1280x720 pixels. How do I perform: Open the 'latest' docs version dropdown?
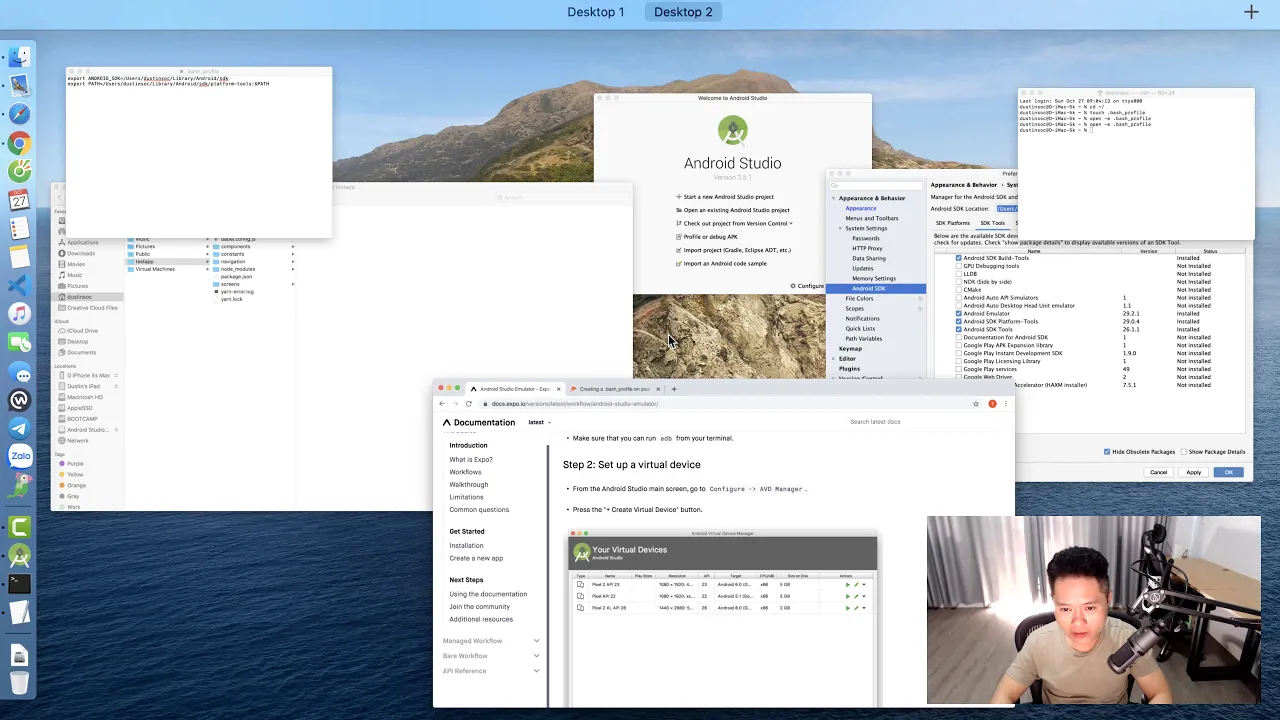pyautogui.click(x=539, y=422)
